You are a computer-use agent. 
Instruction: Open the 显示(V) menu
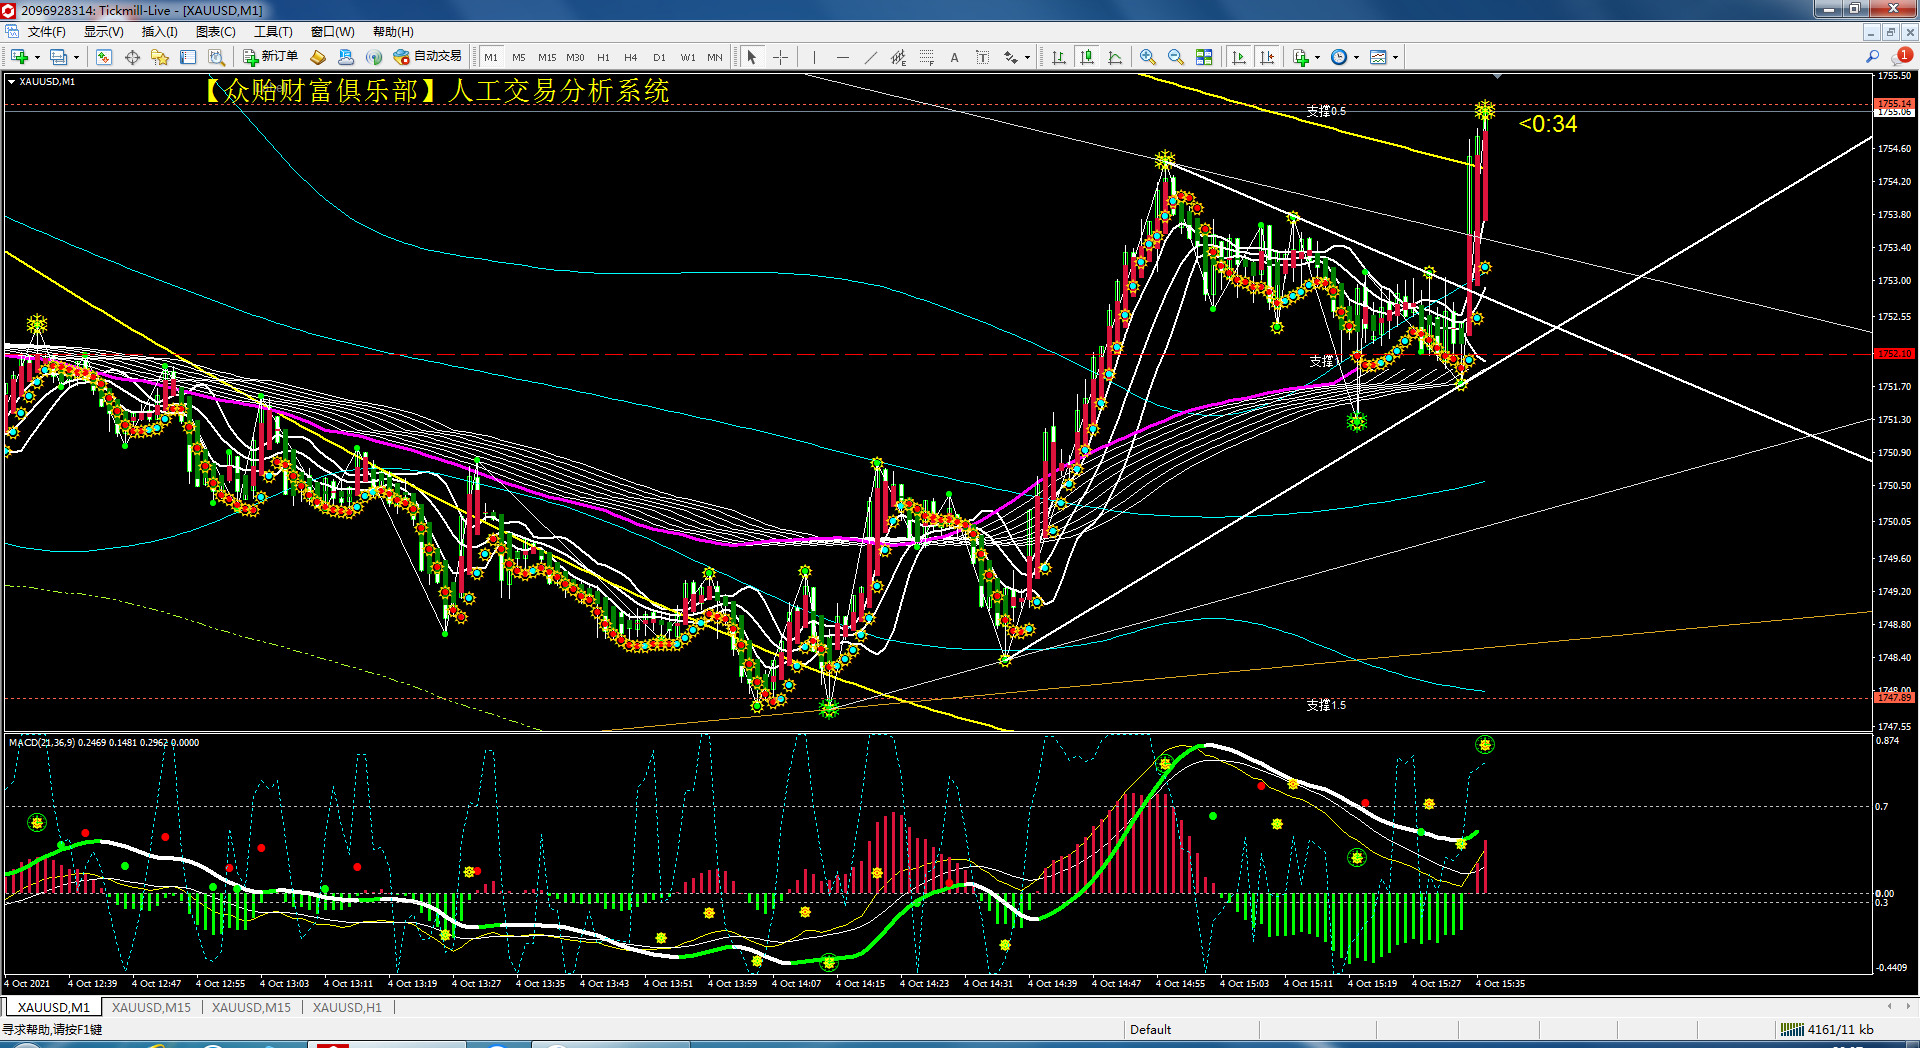click(104, 32)
